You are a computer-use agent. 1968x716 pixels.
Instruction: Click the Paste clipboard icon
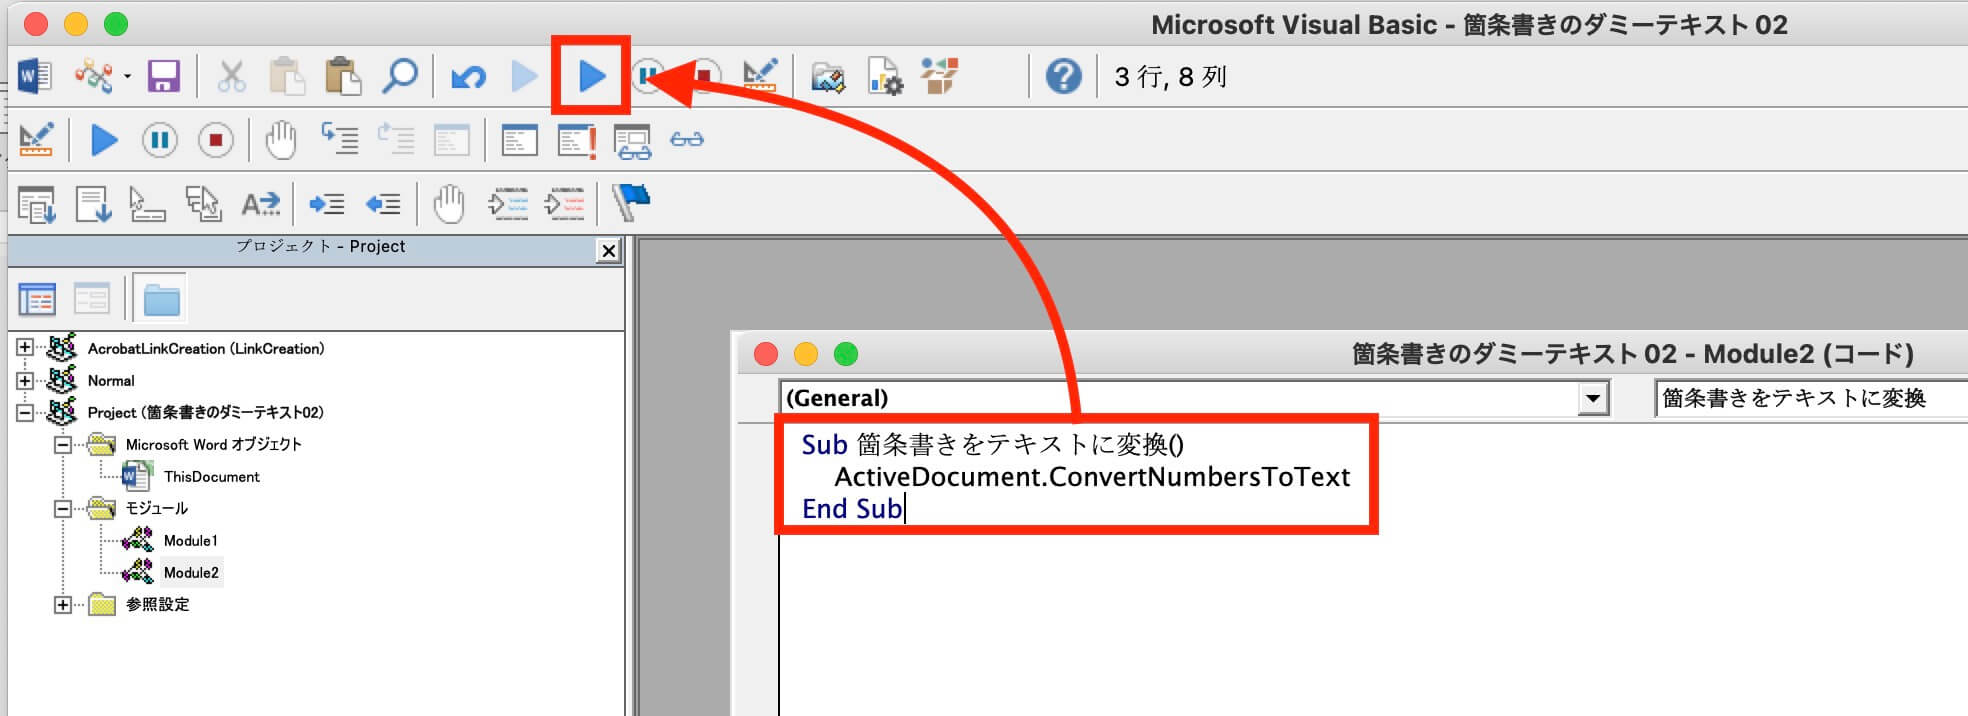click(343, 76)
